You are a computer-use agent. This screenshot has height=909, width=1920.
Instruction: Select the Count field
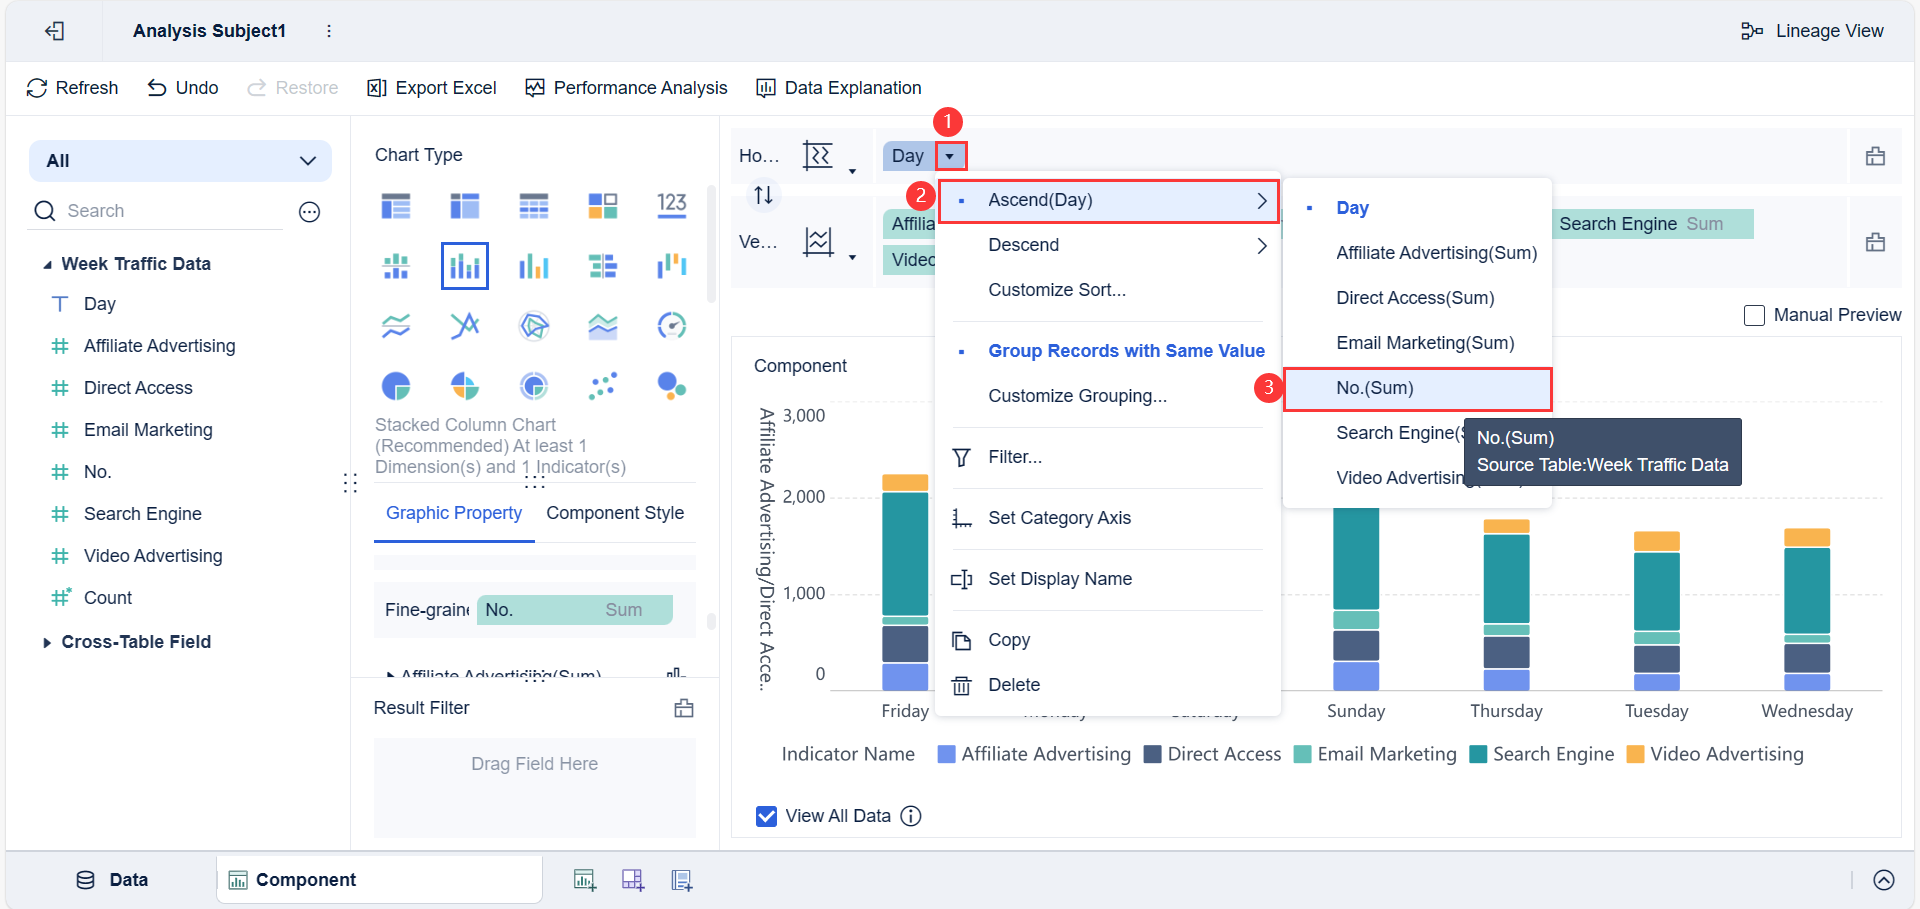pos(108,598)
